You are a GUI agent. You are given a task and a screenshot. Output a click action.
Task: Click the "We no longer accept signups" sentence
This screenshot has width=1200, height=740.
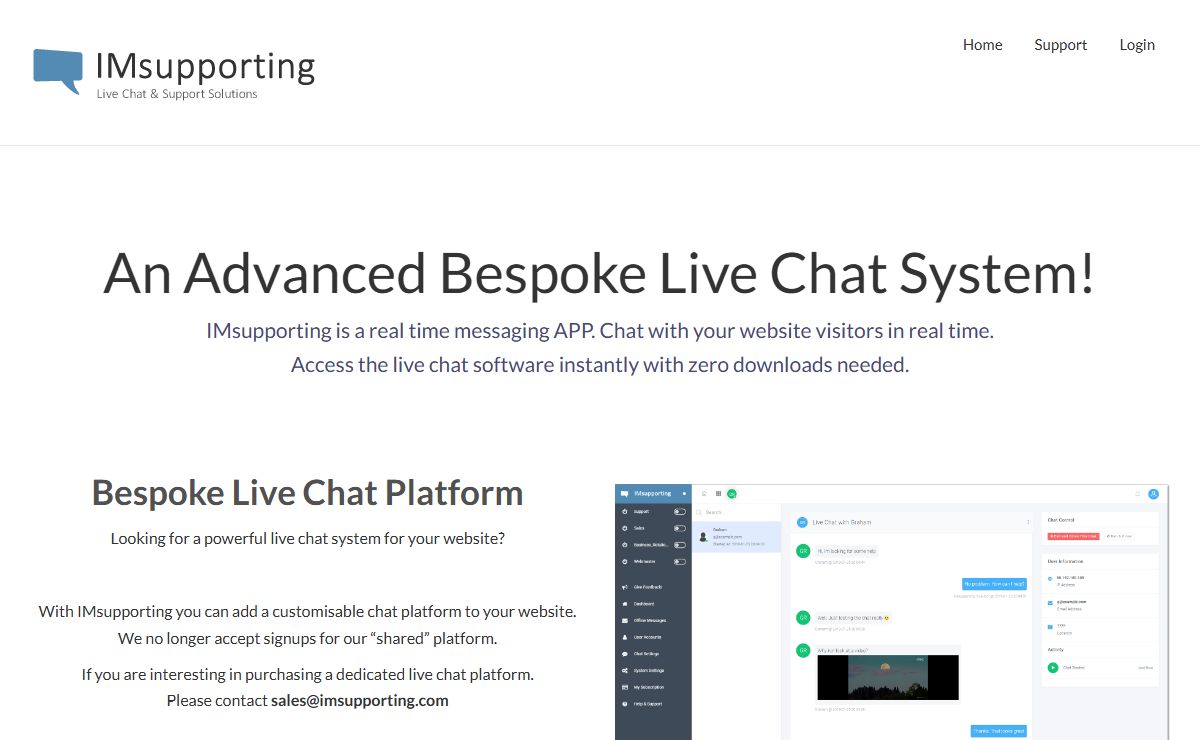coord(308,638)
